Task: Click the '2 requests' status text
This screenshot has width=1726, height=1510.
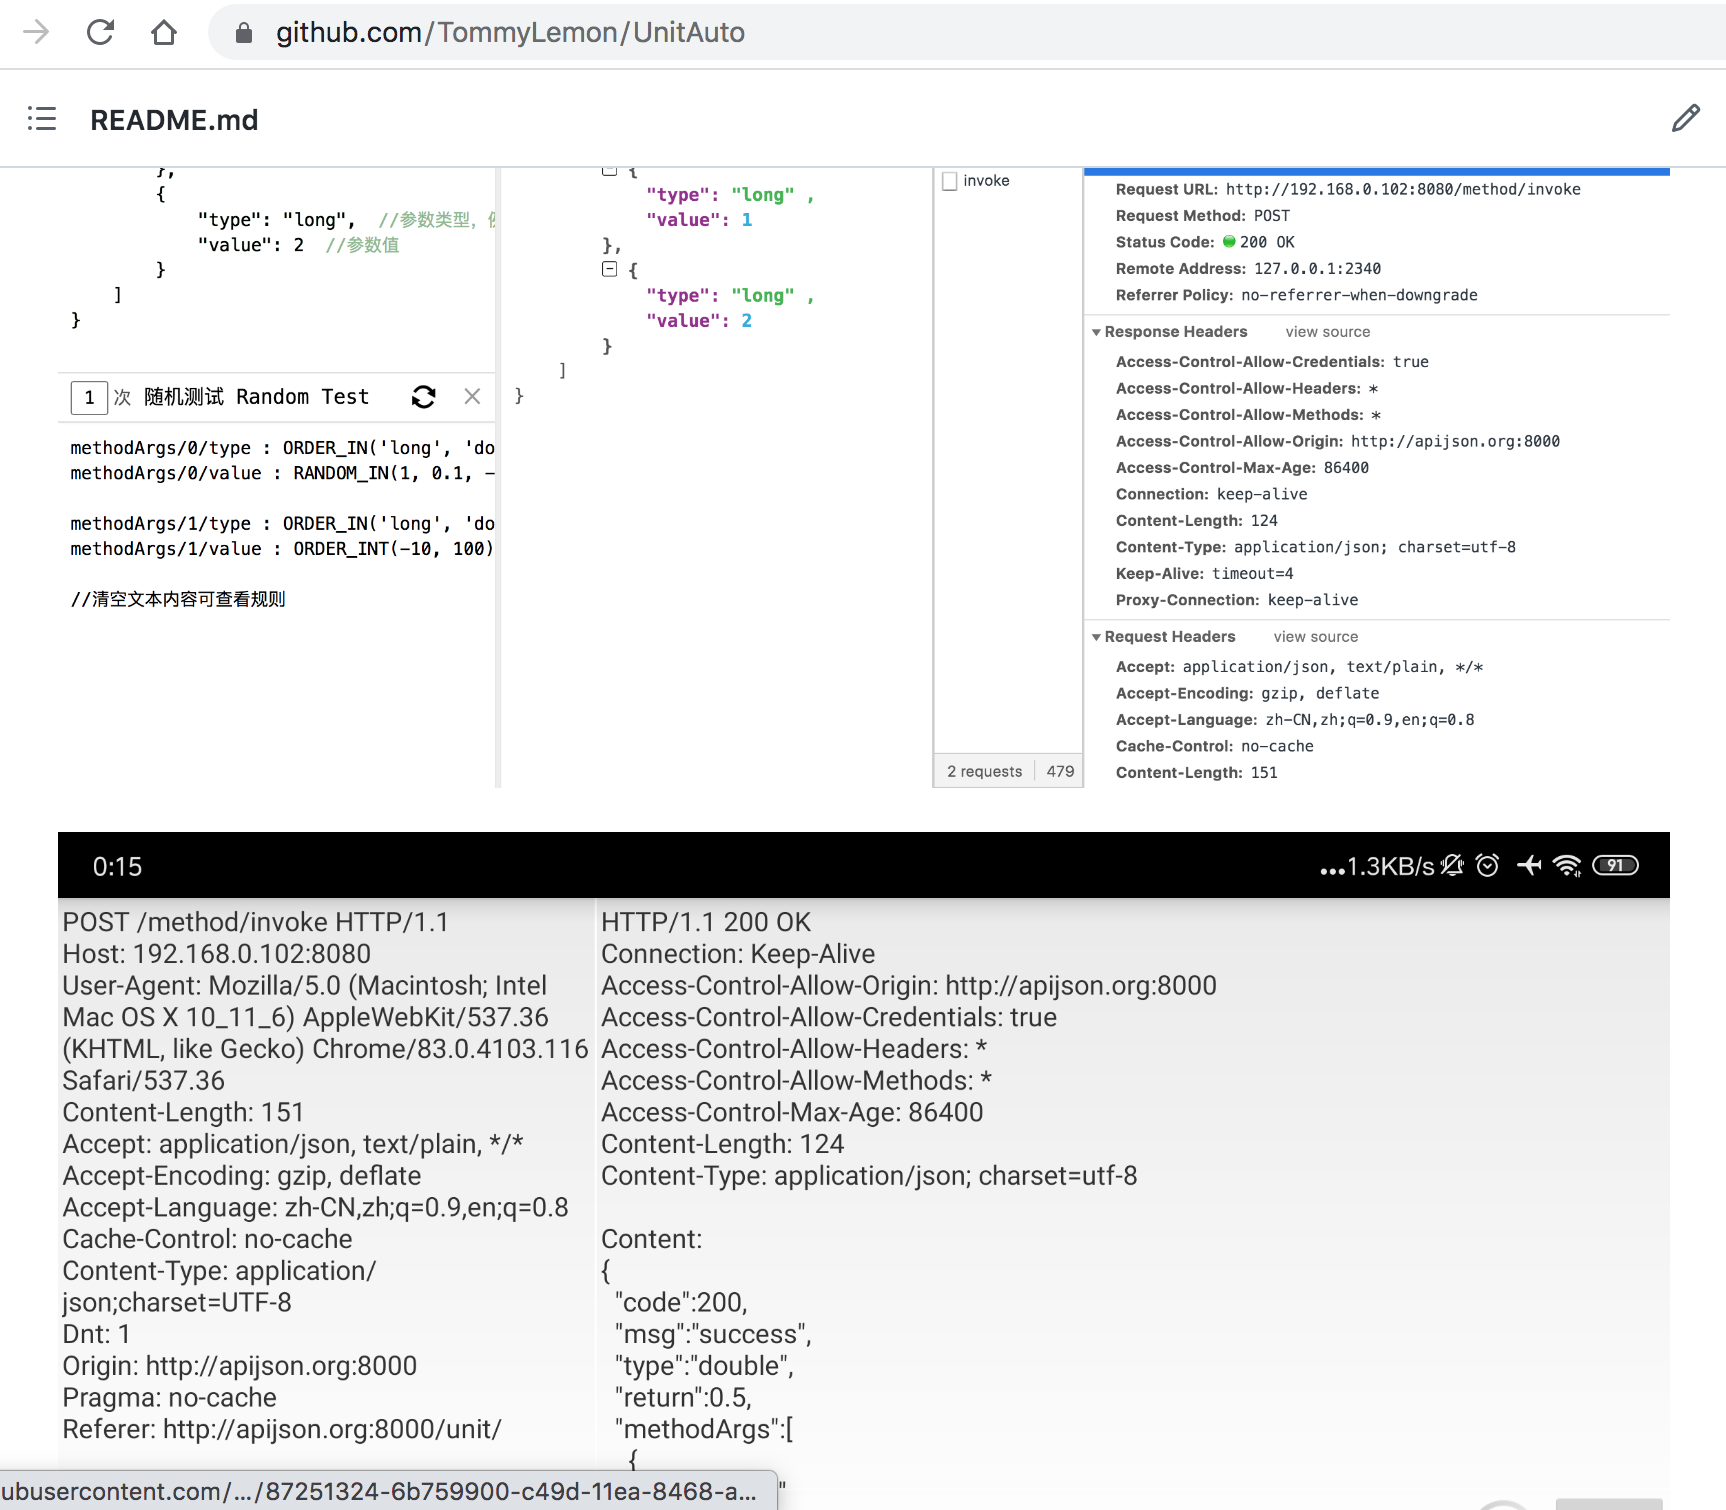Action: click(x=985, y=771)
